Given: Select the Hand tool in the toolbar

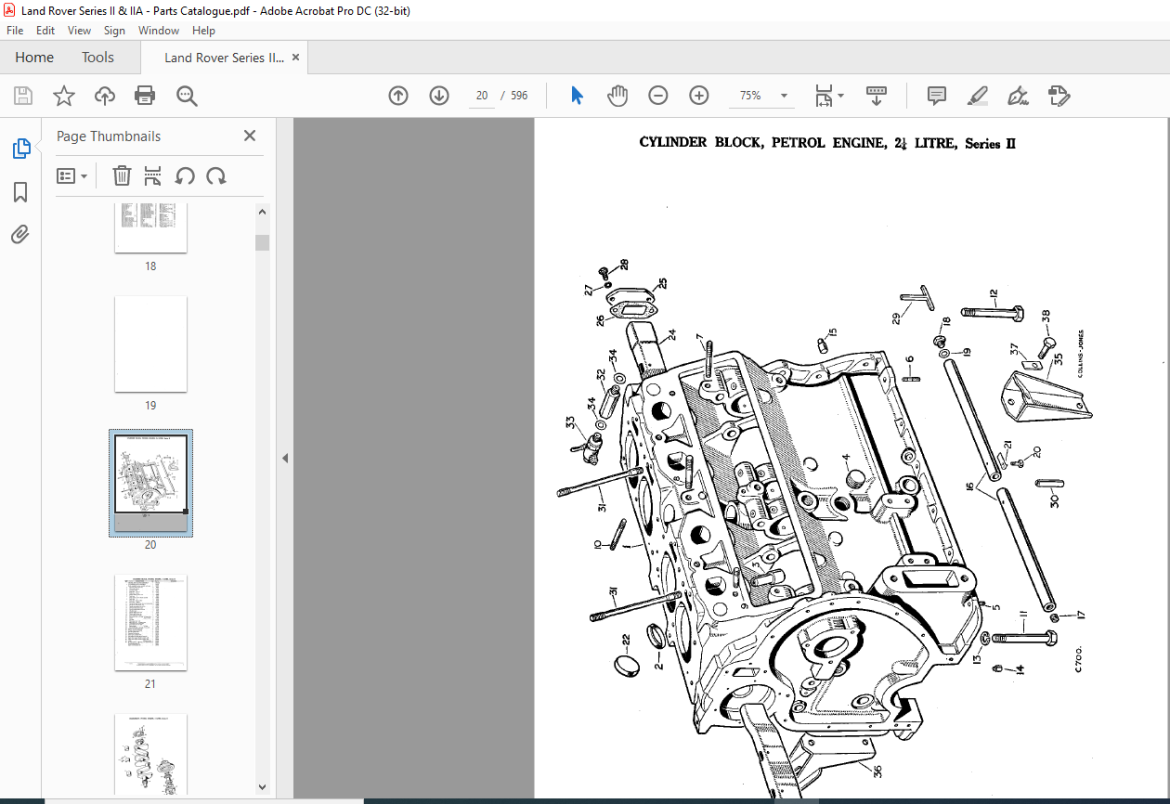Looking at the screenshot, I should pos(617,95).
